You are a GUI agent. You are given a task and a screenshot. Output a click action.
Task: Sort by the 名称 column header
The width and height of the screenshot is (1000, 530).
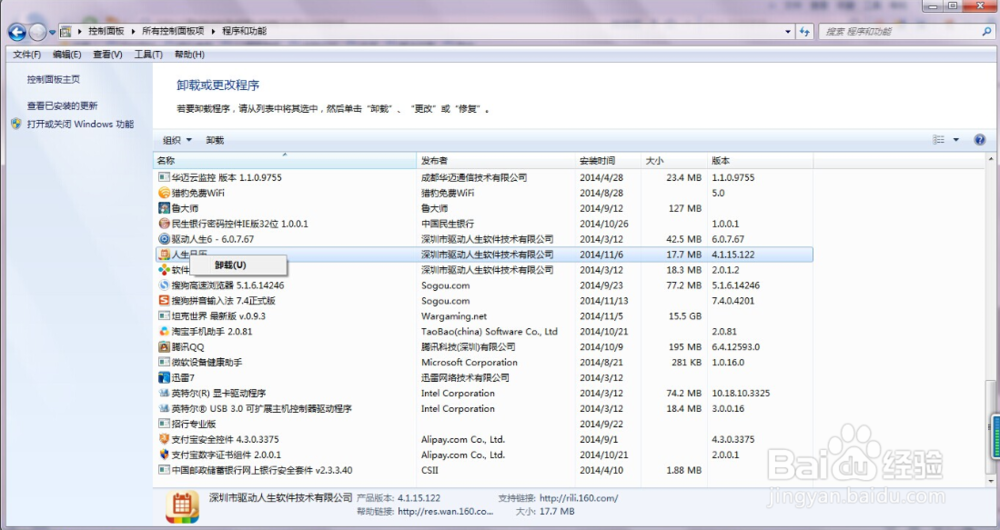click(x=285, y=161)
